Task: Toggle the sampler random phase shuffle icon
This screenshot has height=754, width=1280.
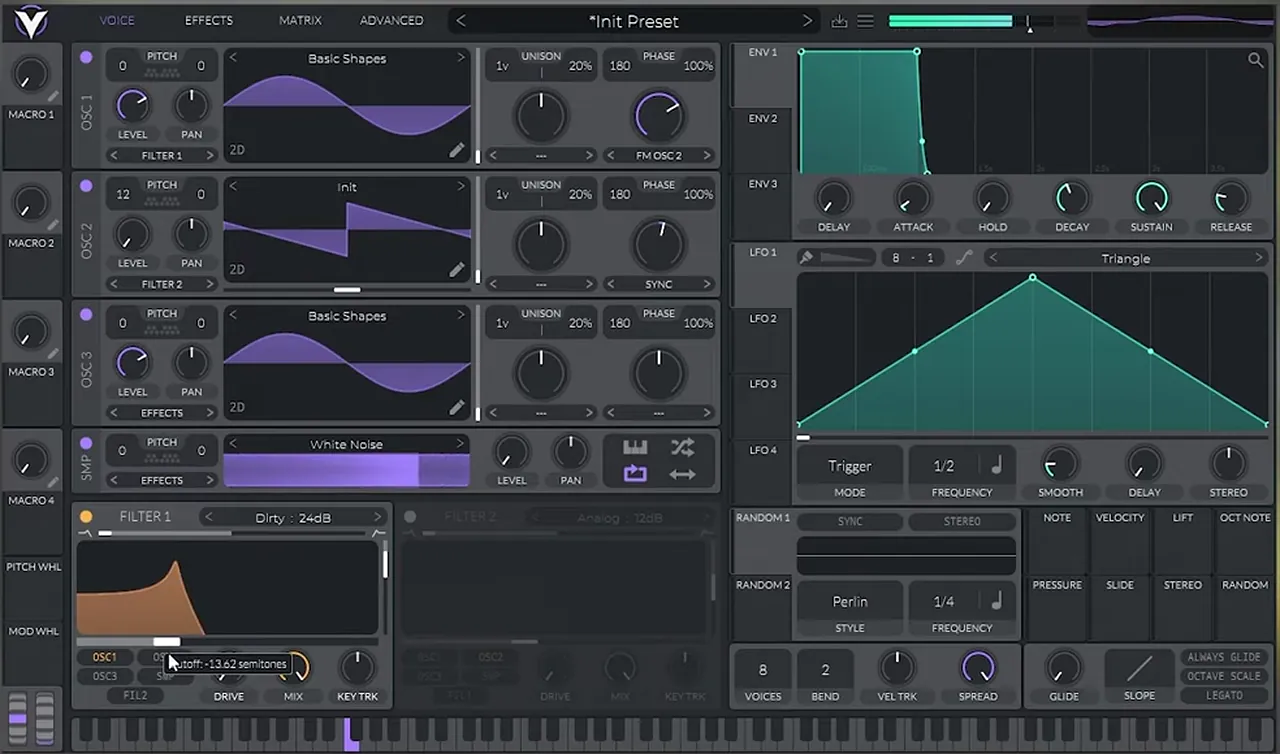Action: (x=682, y=447)
